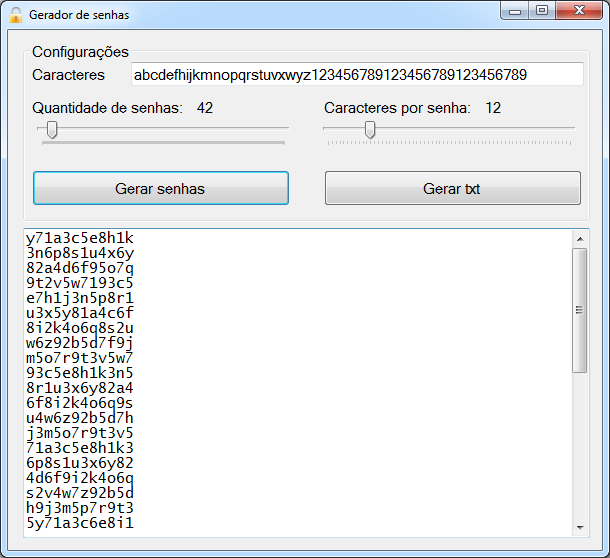Click the Gerar txt button
The height and width of the screenshot is (558, 610).
pos(453,188)
